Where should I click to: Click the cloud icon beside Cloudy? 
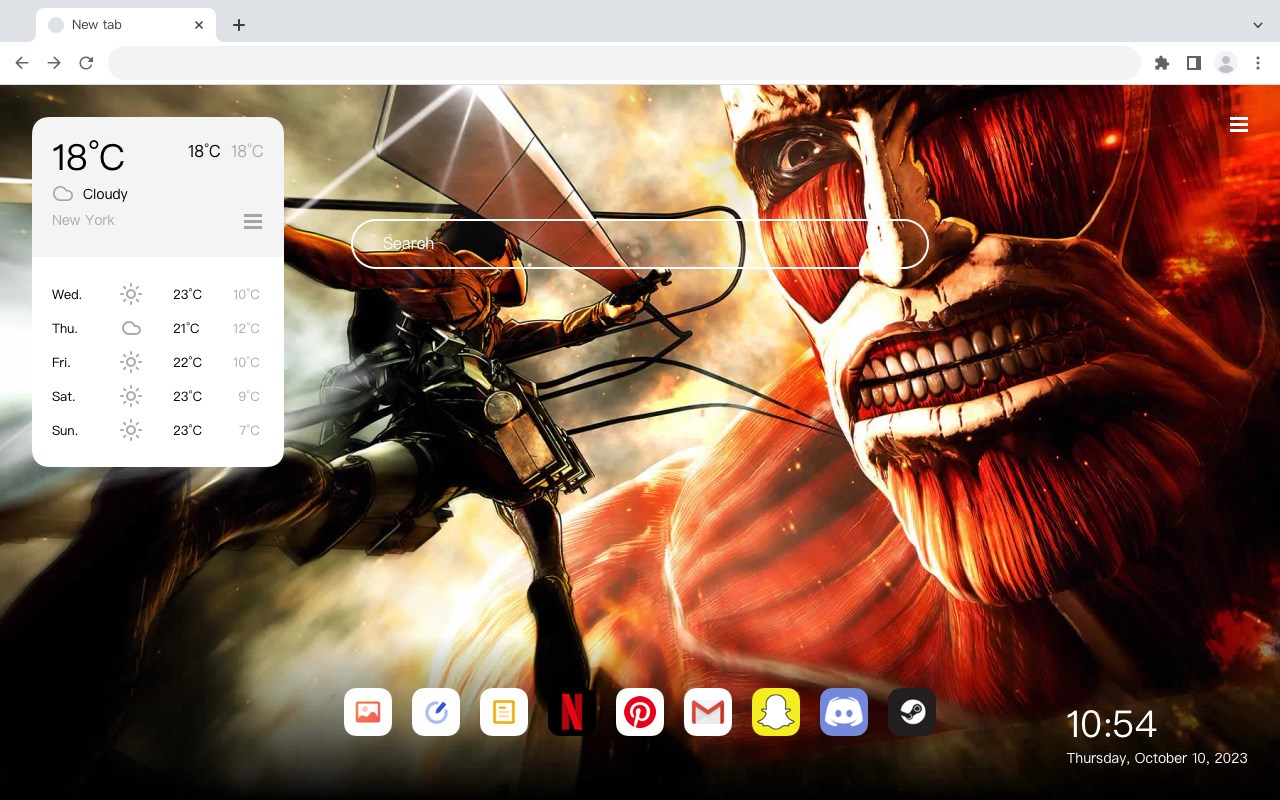pyautogui.click(x=62, y=194)
